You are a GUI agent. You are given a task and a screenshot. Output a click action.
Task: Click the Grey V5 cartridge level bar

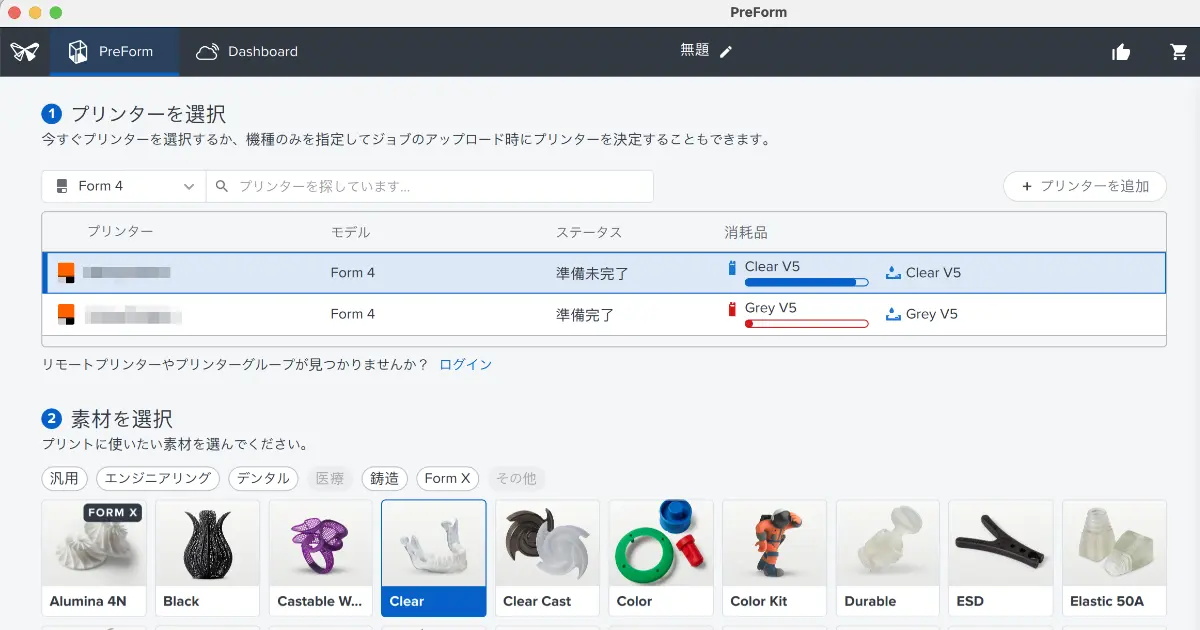[x=806, y=324]
